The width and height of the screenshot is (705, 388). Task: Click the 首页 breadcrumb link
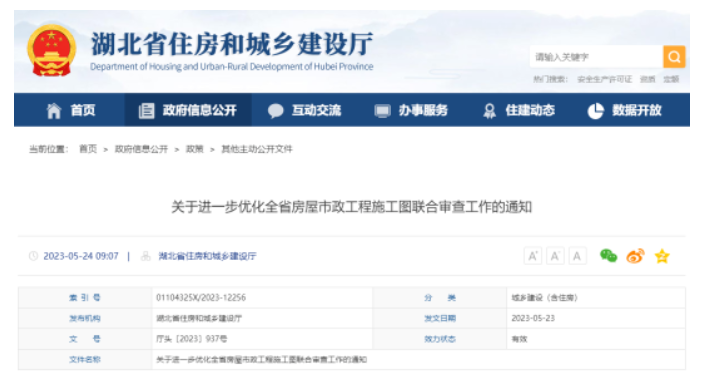click(88, 149)
